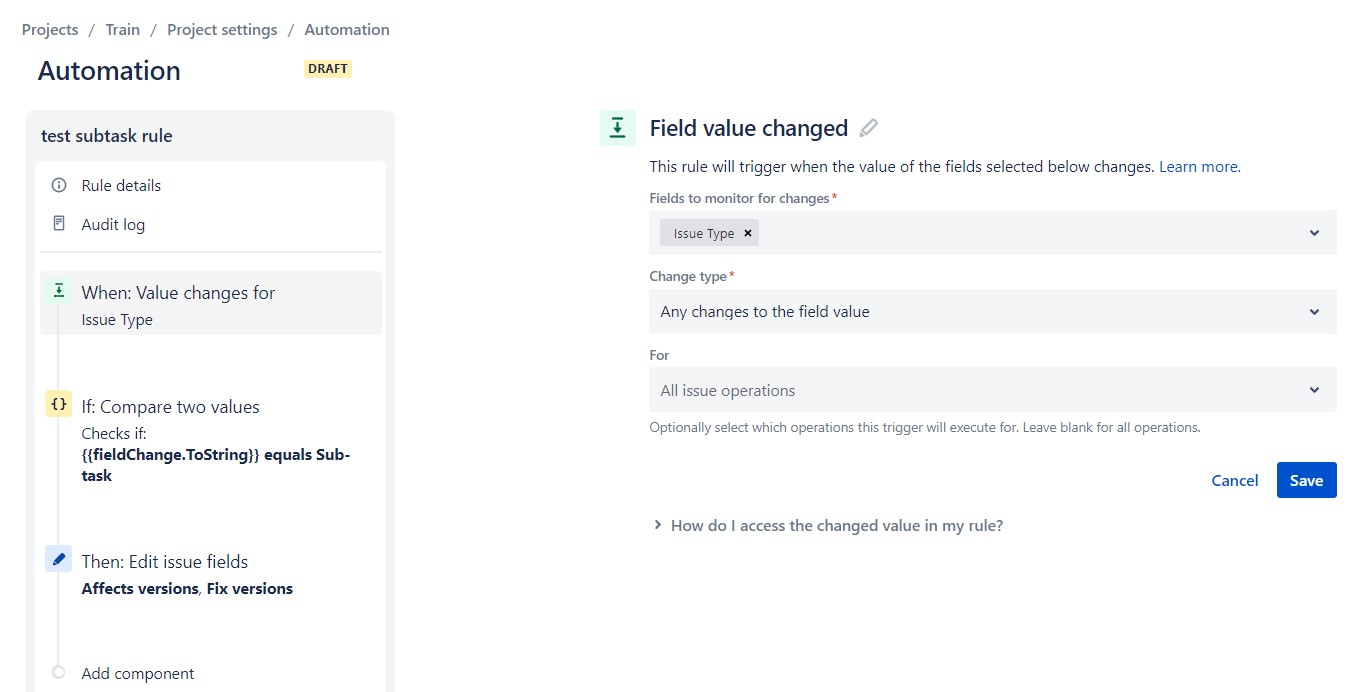The width and height of the screenshot is (1365, 692).
Task: Click the DRAFT status badge
Action: click(x=327, y=68)
